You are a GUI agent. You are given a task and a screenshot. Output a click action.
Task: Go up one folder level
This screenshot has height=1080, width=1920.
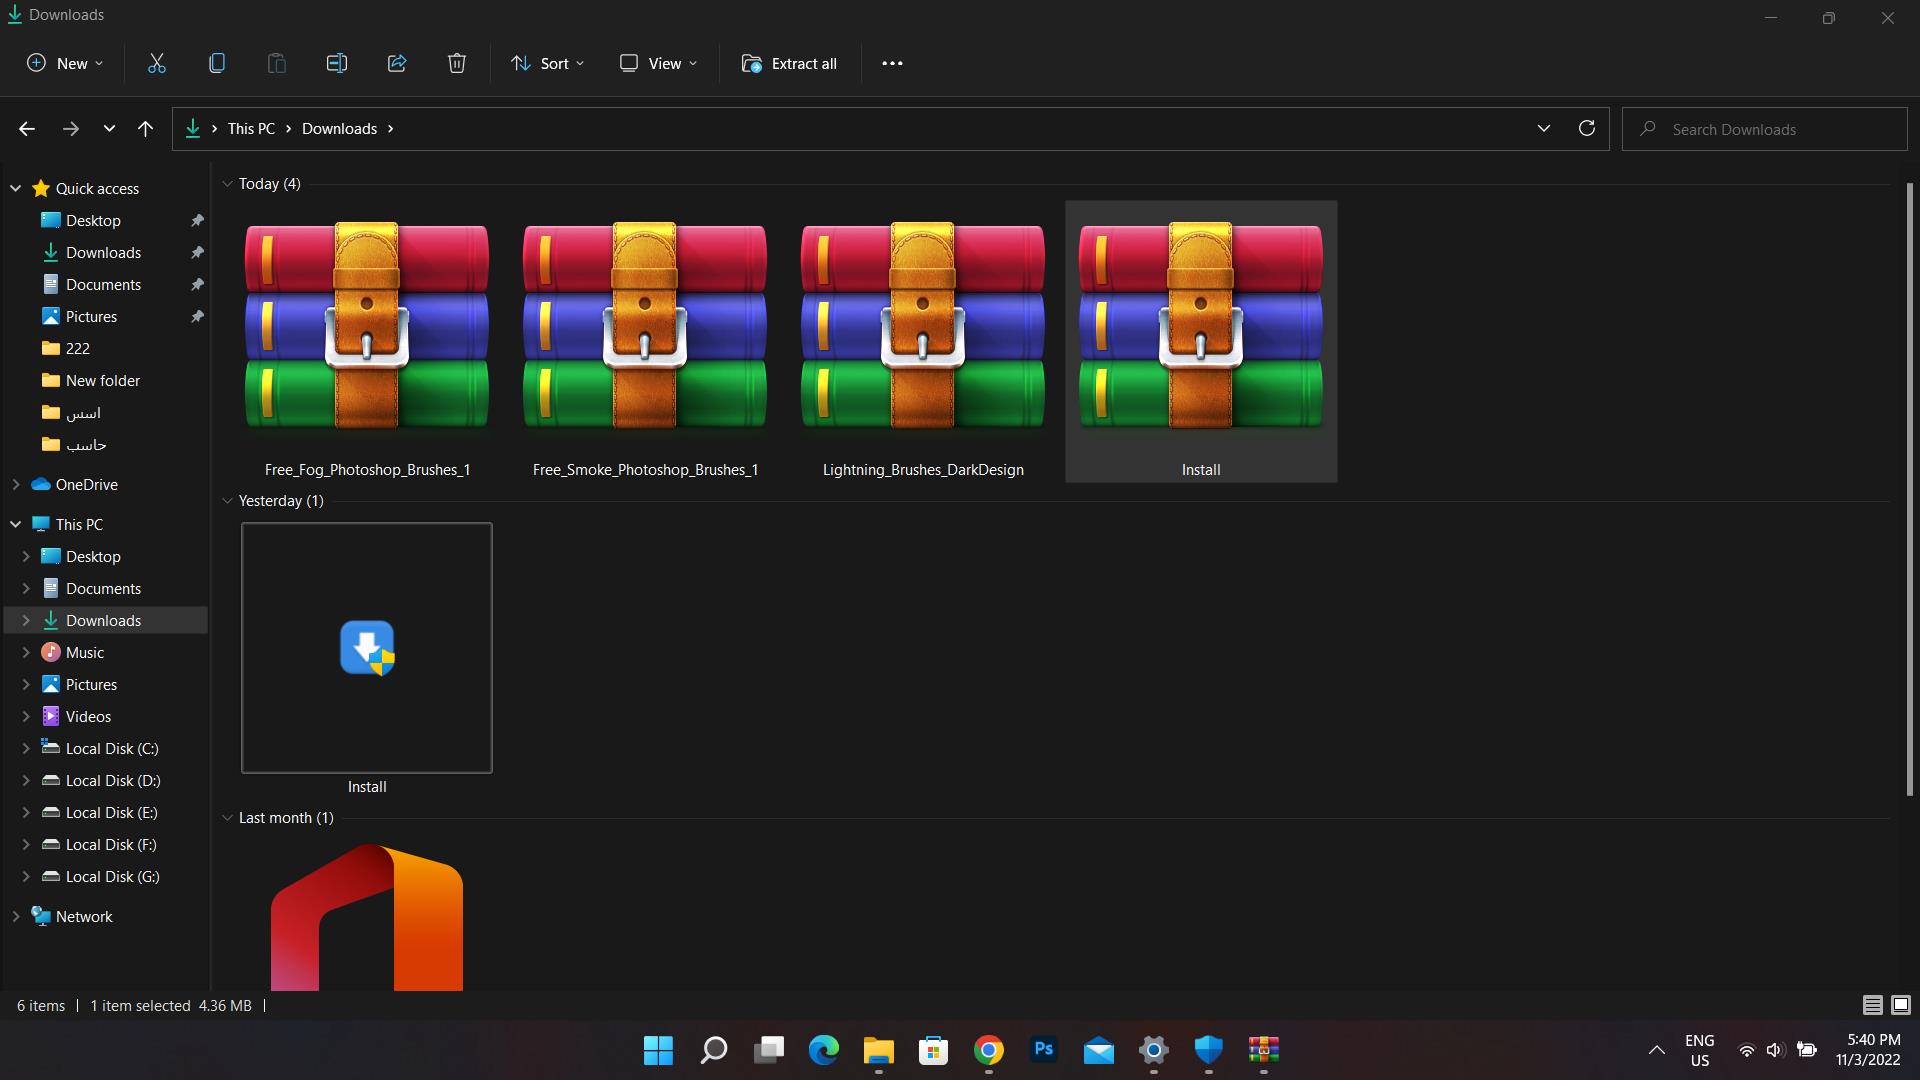point(145,128)
